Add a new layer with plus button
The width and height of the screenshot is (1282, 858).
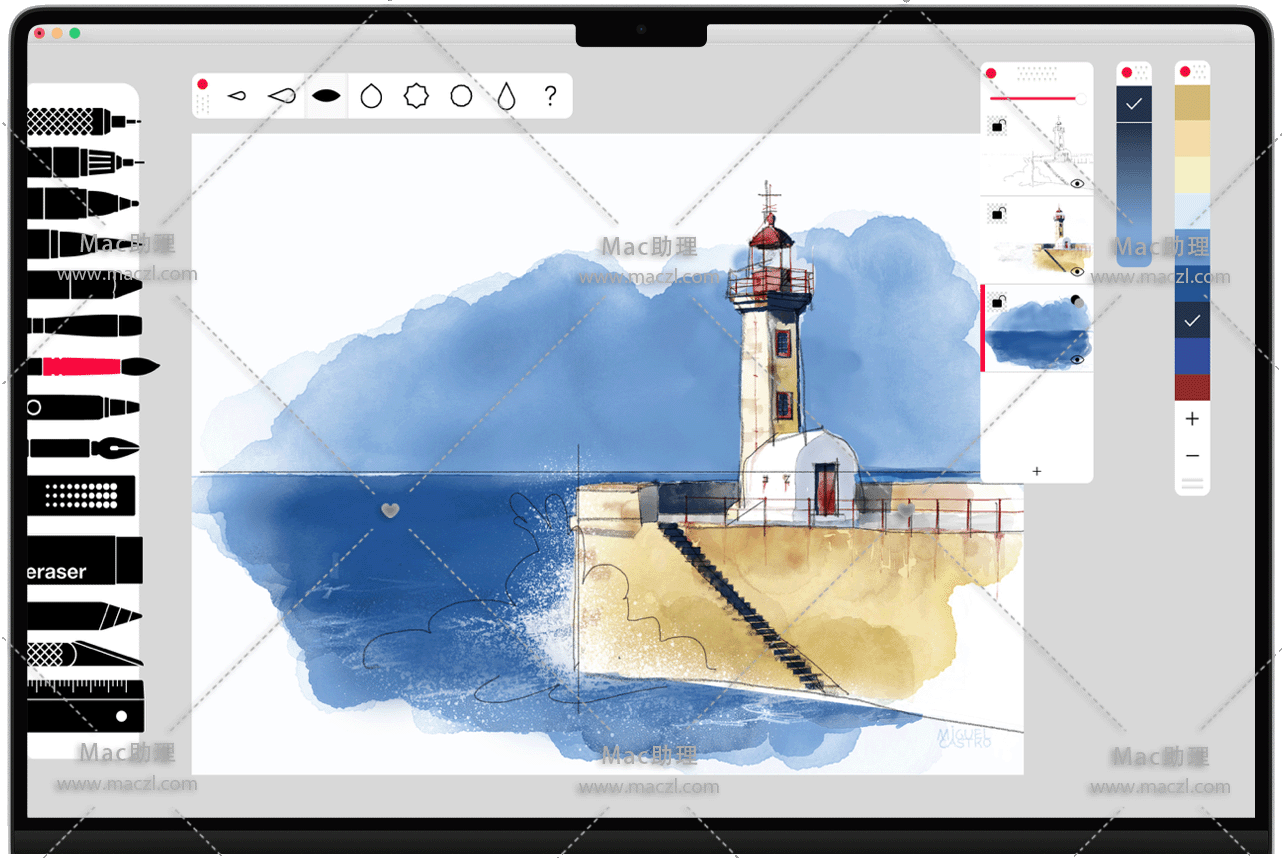click(1037, 471)
